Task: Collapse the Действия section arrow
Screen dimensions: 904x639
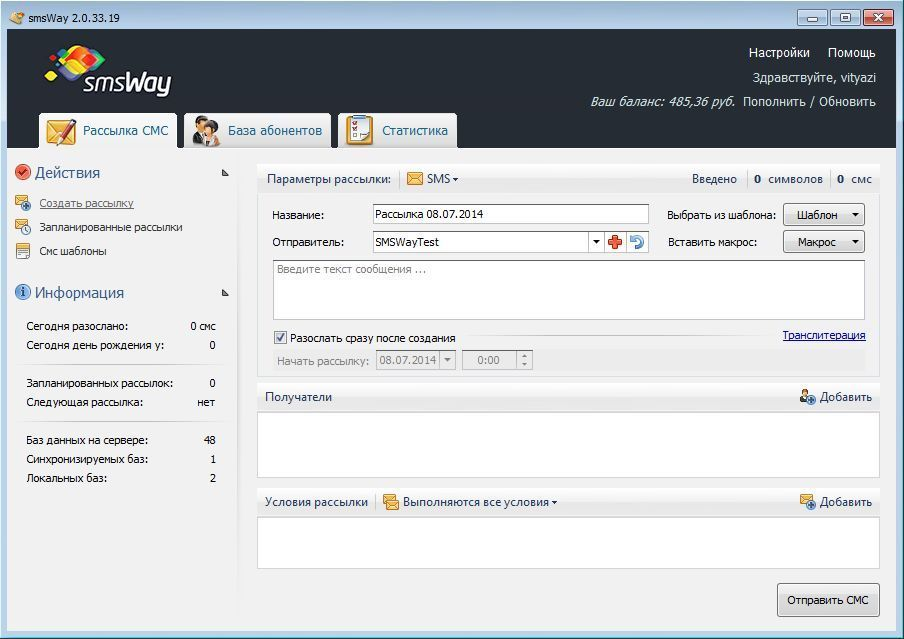Action: coord(225,173)
